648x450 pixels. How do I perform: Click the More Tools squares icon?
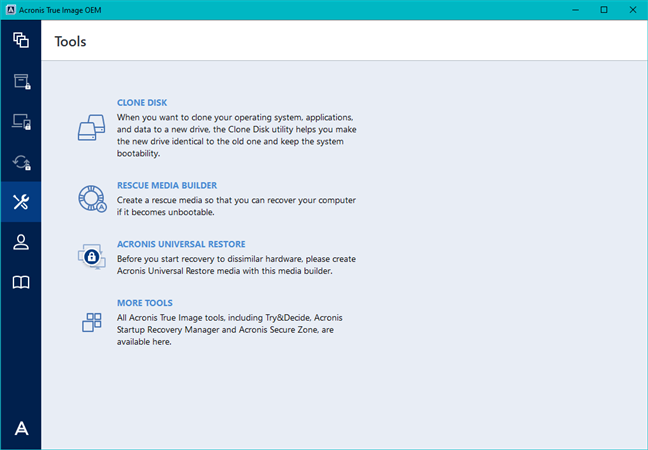tap(92, 322)
